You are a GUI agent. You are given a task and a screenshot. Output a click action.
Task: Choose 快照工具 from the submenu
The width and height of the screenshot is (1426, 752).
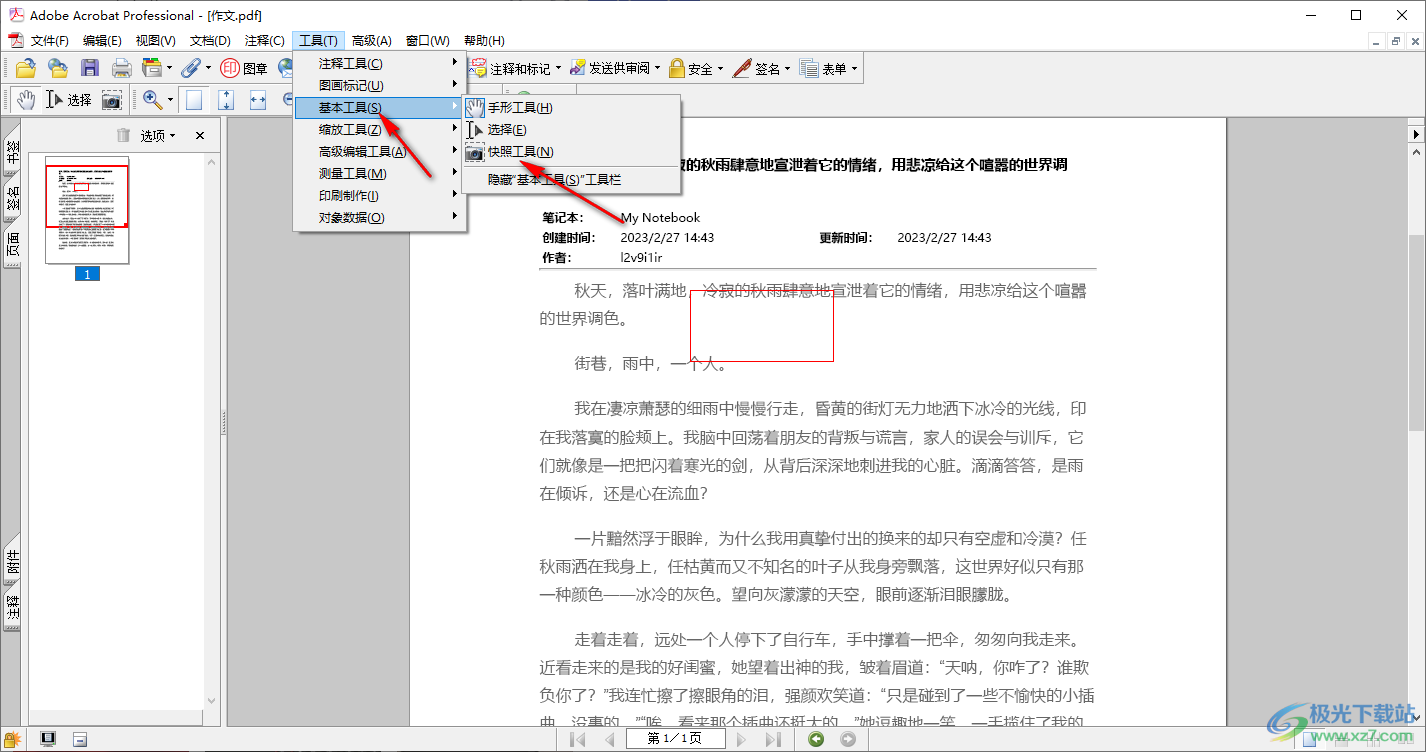pyautogui.click(x=520, y=152)
